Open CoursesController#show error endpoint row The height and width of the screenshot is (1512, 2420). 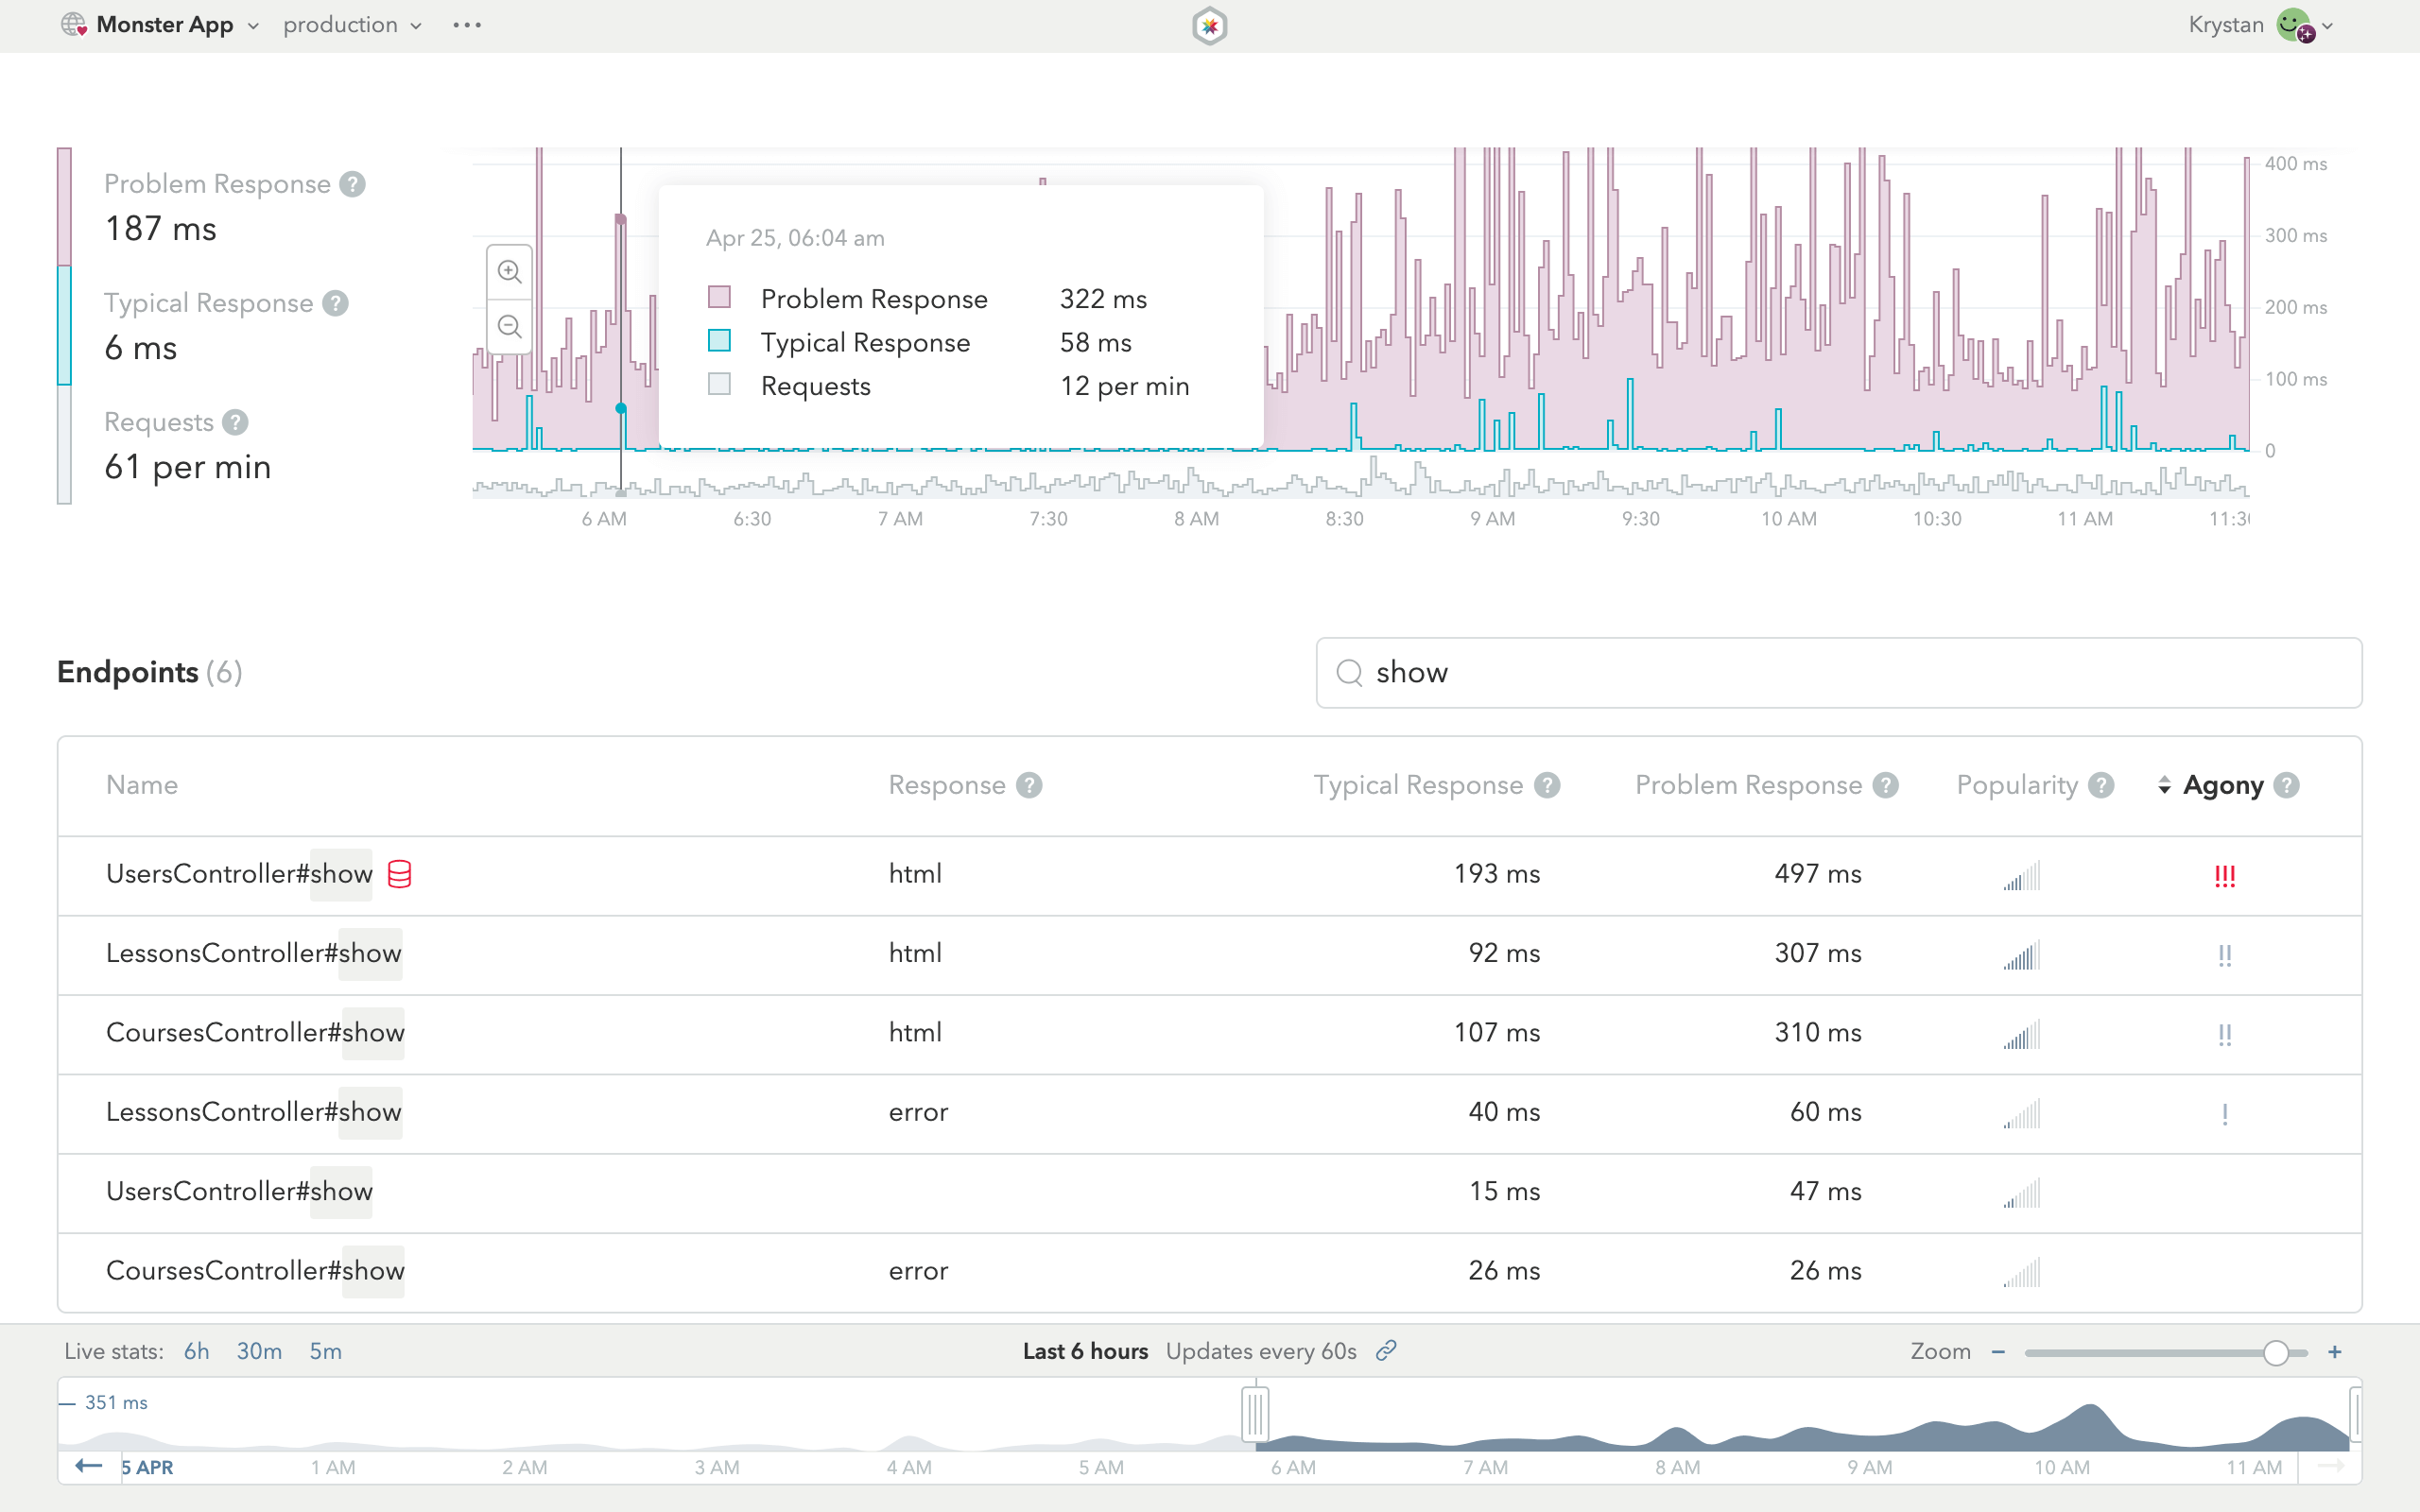[x=255, y=1270]
